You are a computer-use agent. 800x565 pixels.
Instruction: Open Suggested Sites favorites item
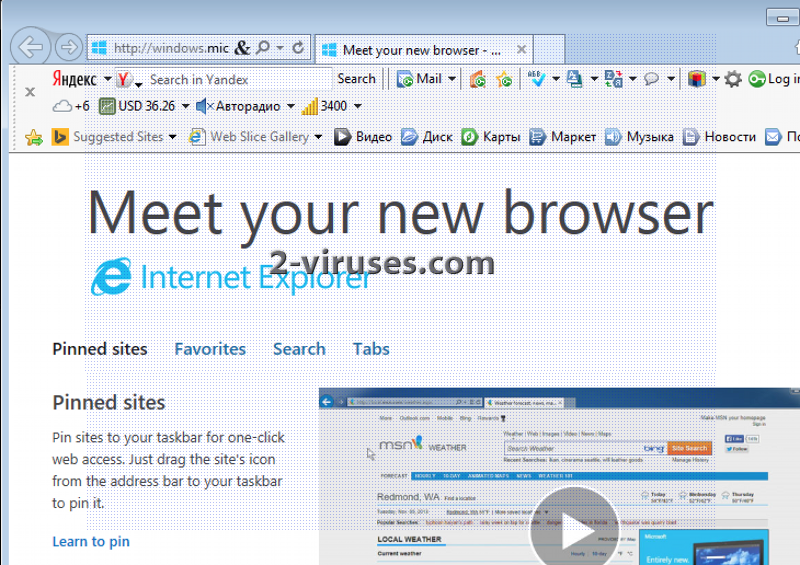coord(113,137)
